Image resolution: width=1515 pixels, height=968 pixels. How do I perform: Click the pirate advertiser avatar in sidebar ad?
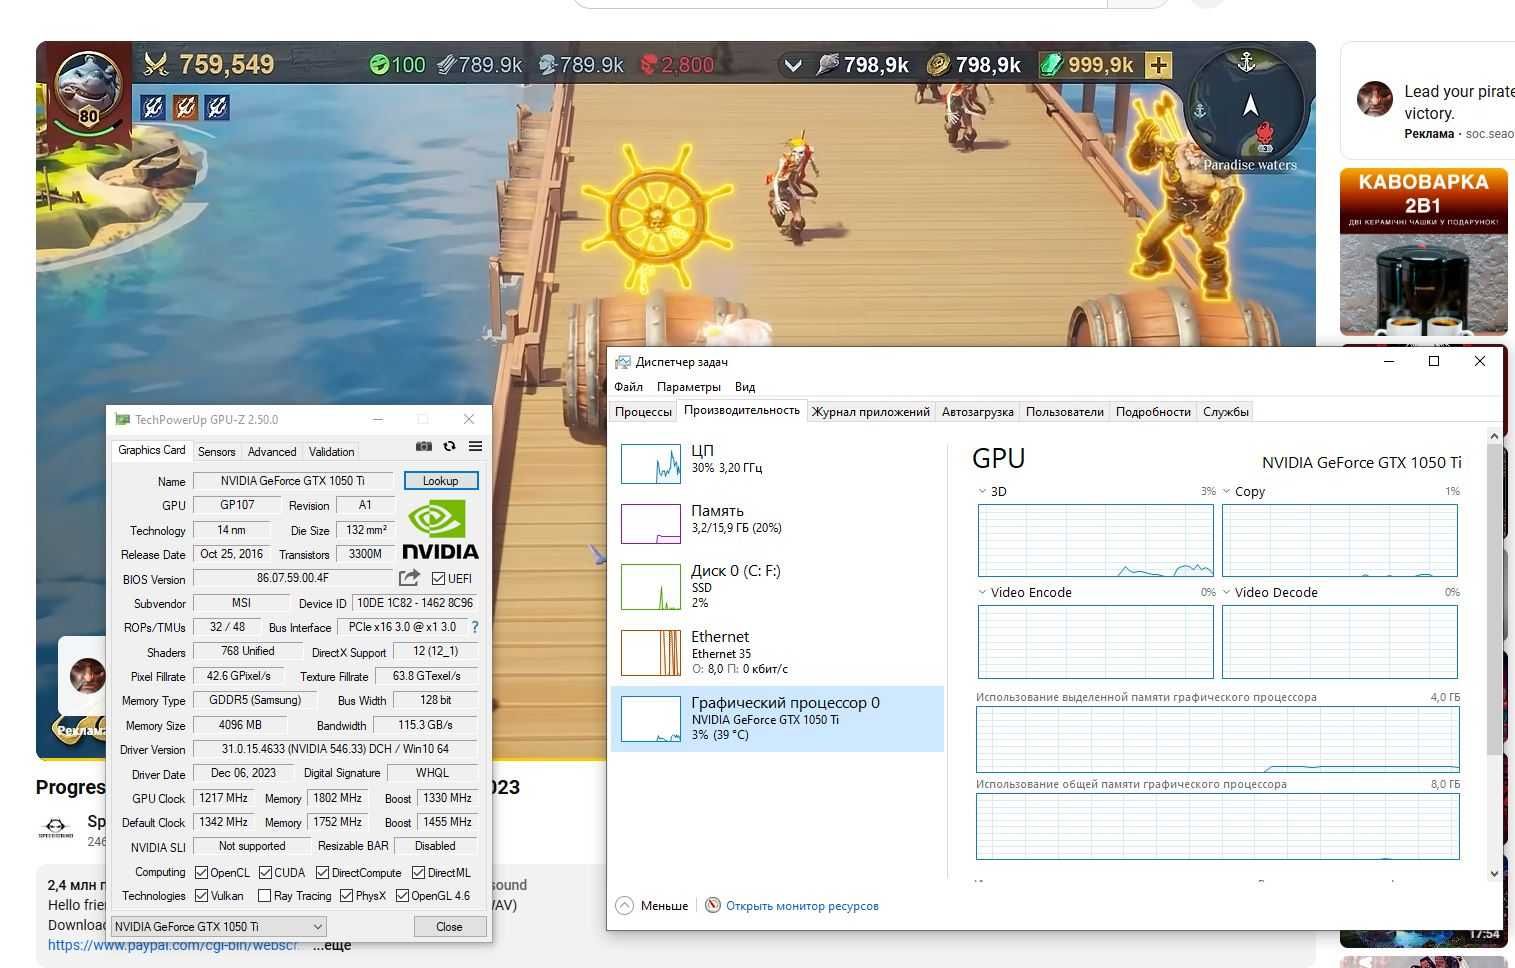point(1375,99)
